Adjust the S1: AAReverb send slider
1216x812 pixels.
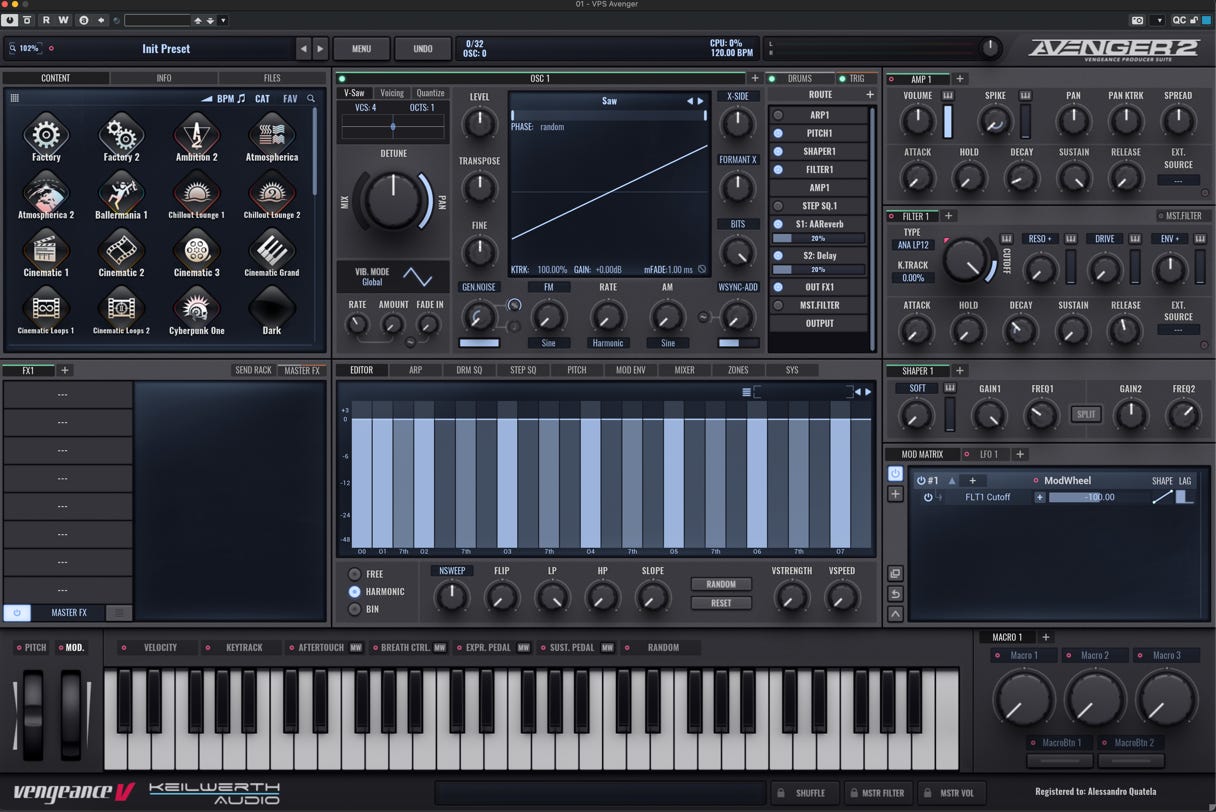pyautogui.click(x=818, y=239)
